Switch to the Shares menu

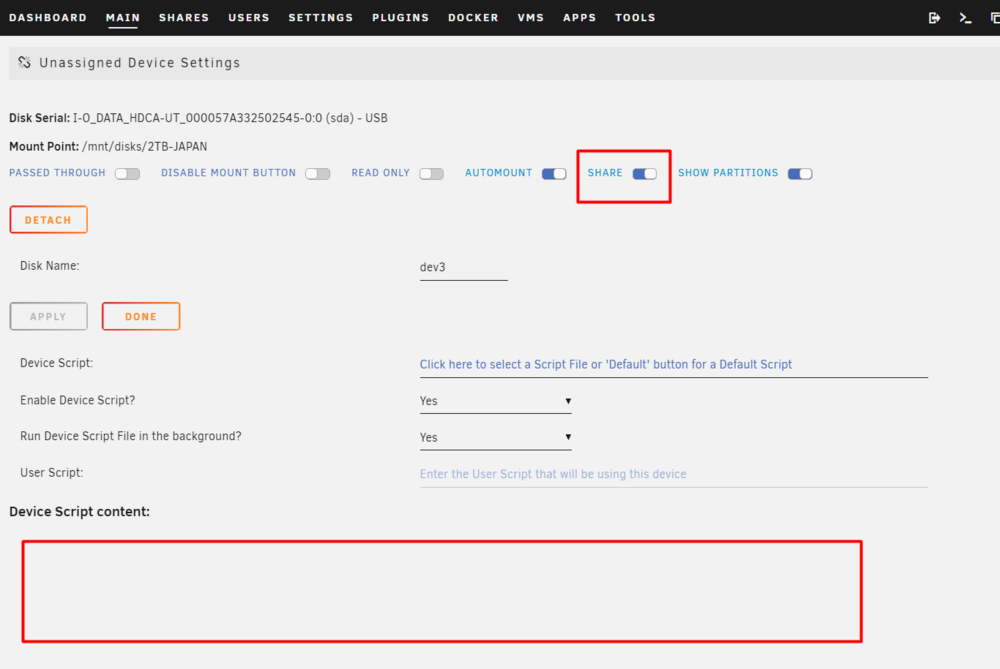(184, 18)
